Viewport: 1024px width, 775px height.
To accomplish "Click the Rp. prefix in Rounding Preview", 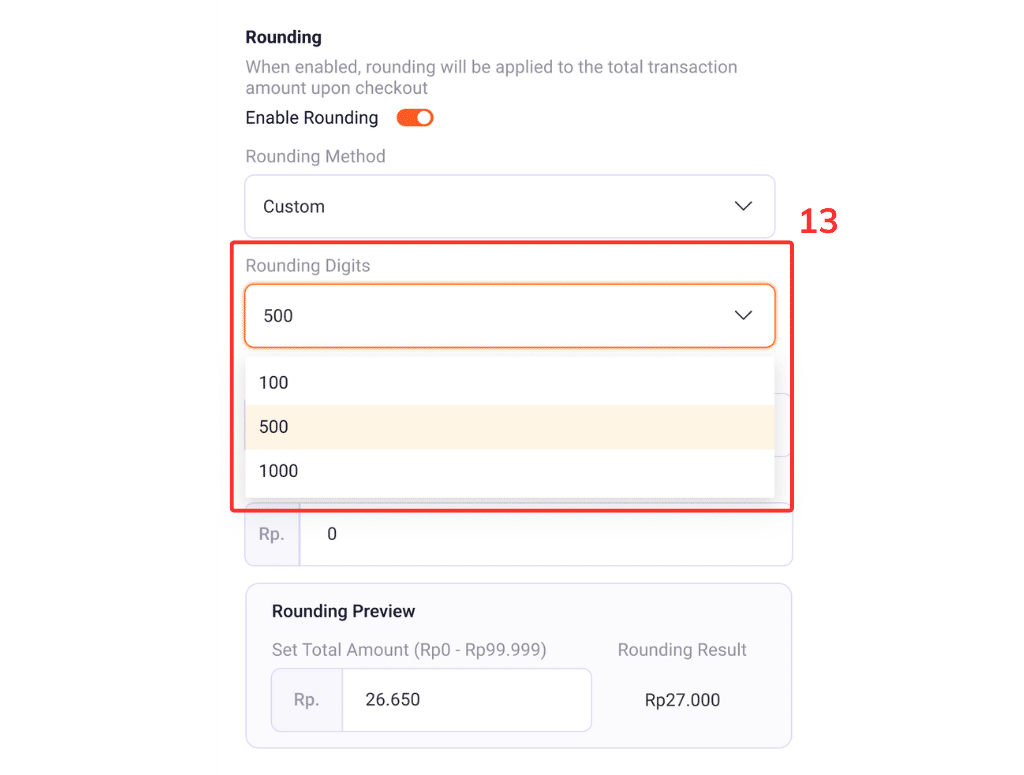I will coord(307,700).
